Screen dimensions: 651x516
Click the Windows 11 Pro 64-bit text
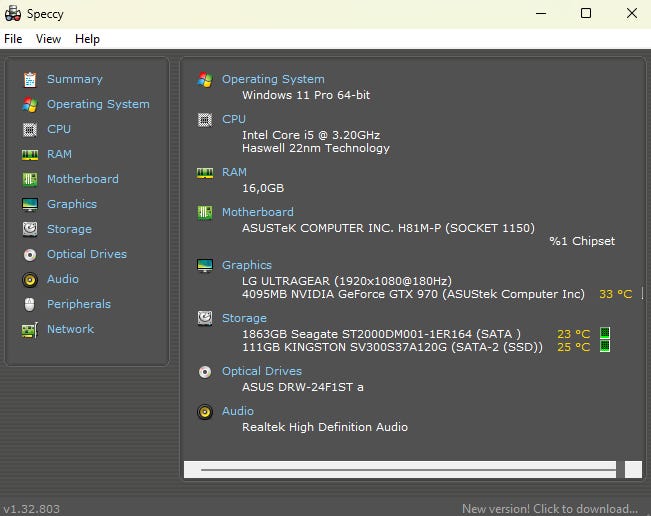[x=306, y=95]
